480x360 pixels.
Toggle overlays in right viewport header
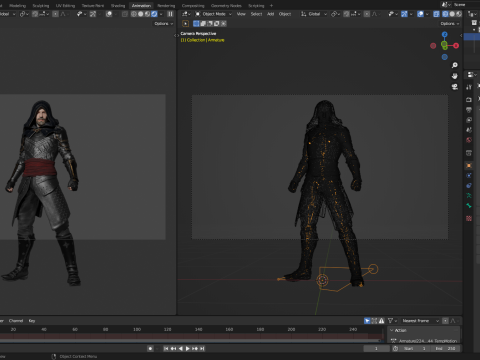(420, 14)
